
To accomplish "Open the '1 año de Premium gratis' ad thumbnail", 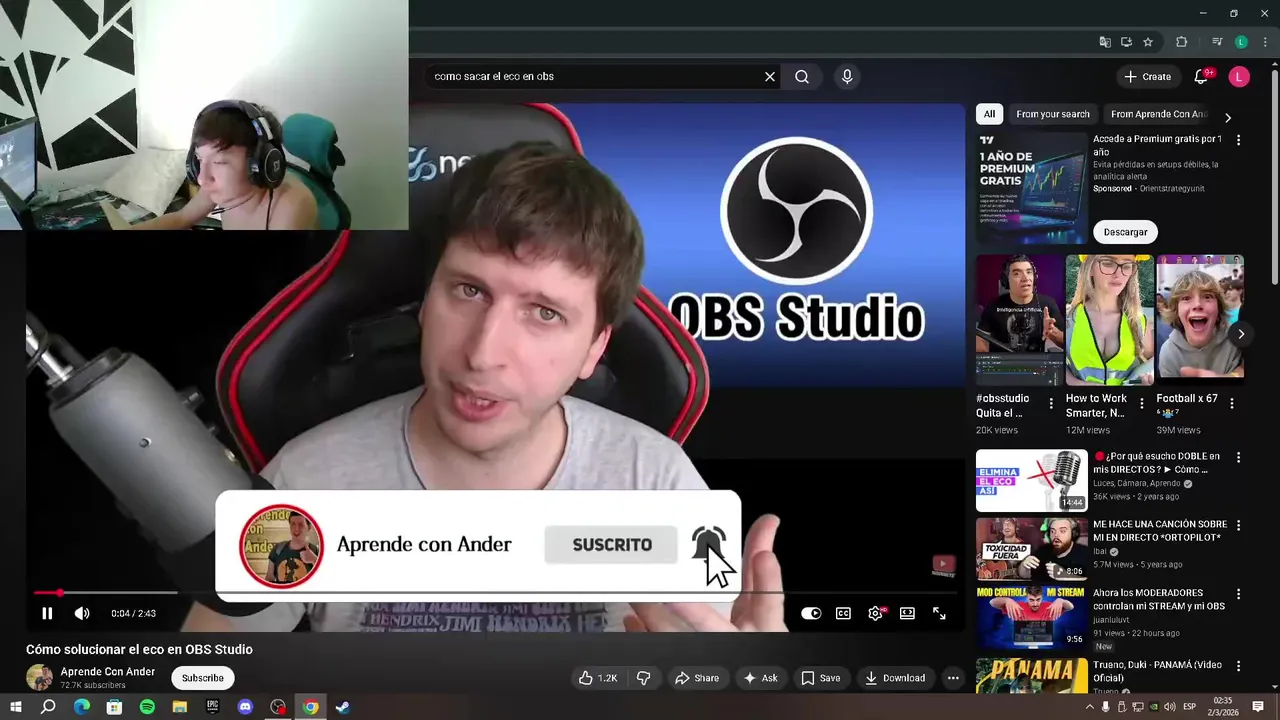I will click(1031, 188).
